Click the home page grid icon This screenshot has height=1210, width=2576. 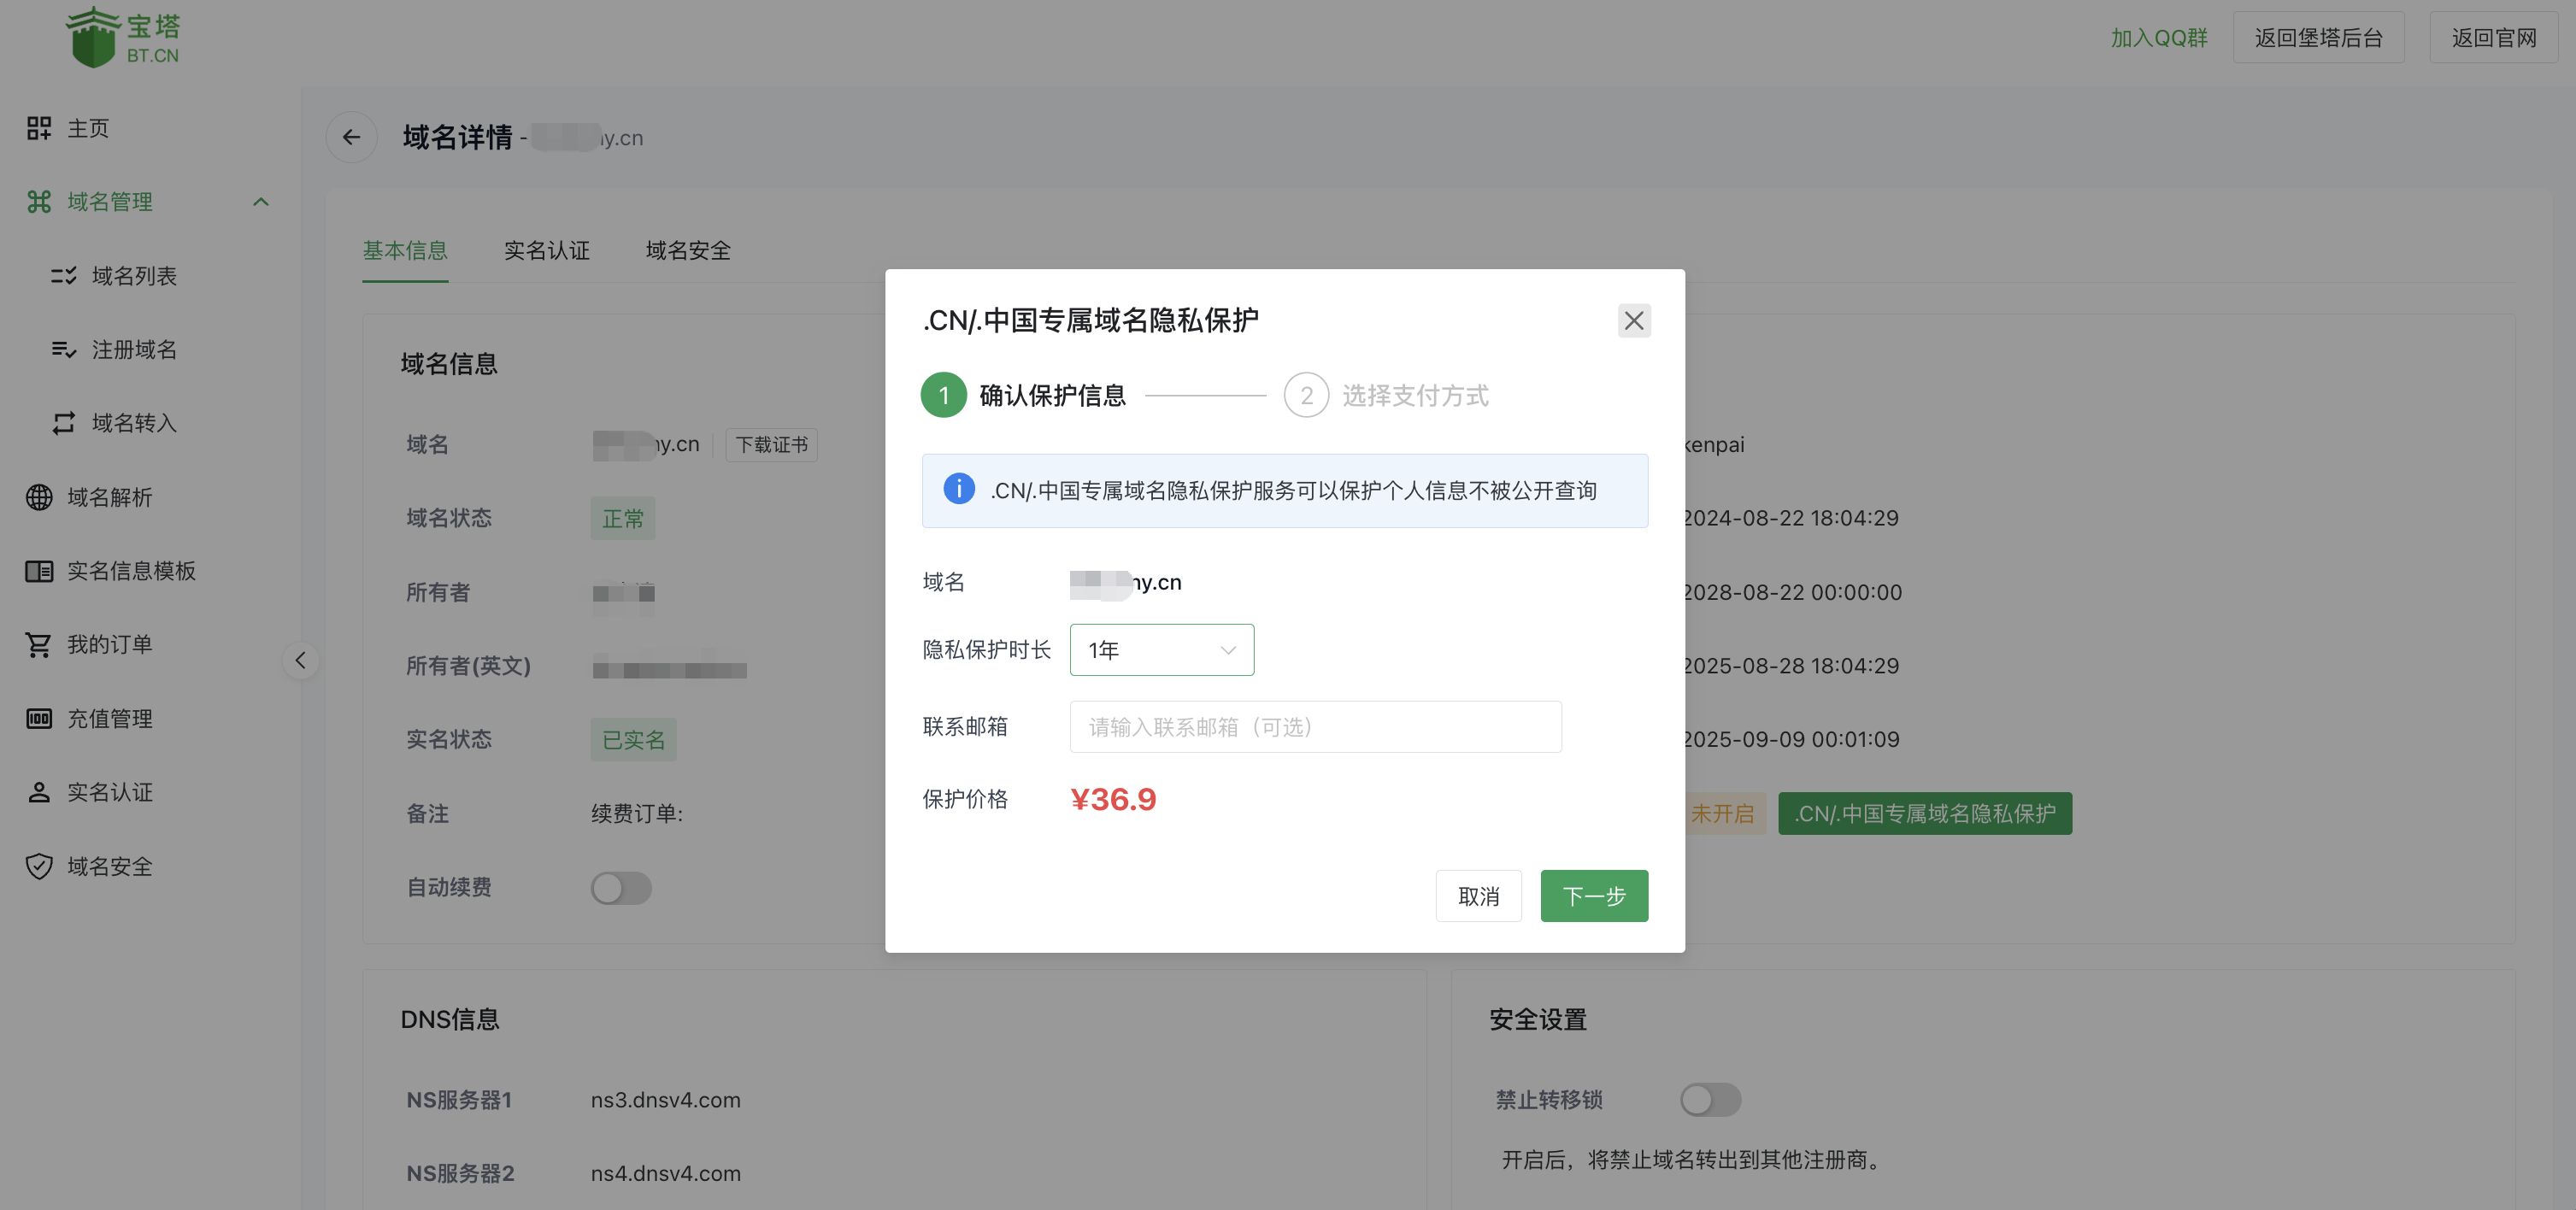tap(39, 128)
